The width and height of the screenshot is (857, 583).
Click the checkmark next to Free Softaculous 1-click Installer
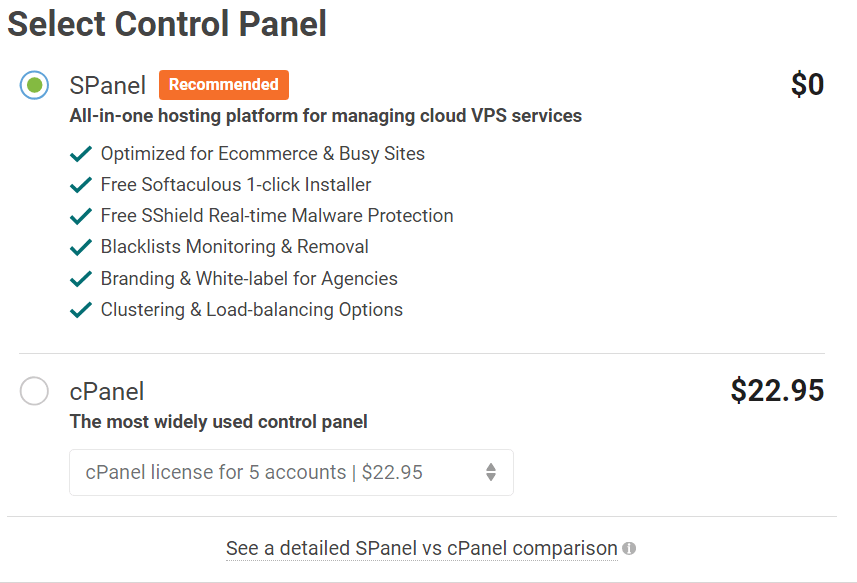pos(82,184)
